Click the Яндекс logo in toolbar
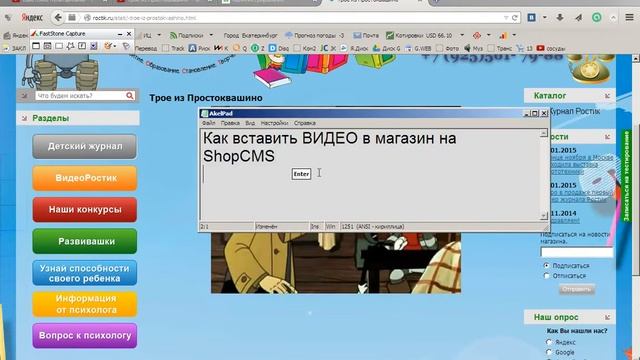The height and width of the screenshot is (360, 640). pos(32,18)
